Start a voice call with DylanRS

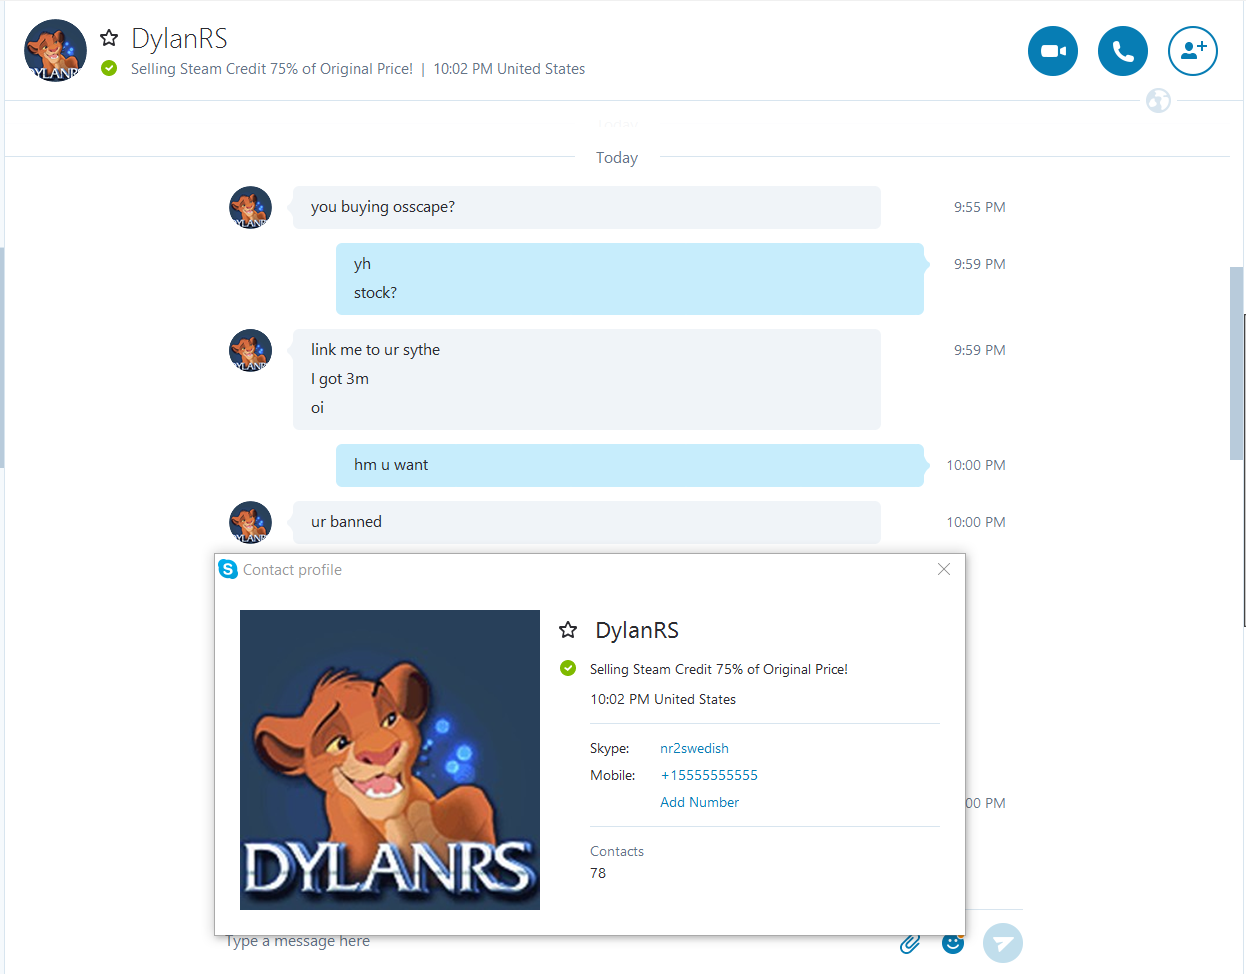pos(1123,51)
